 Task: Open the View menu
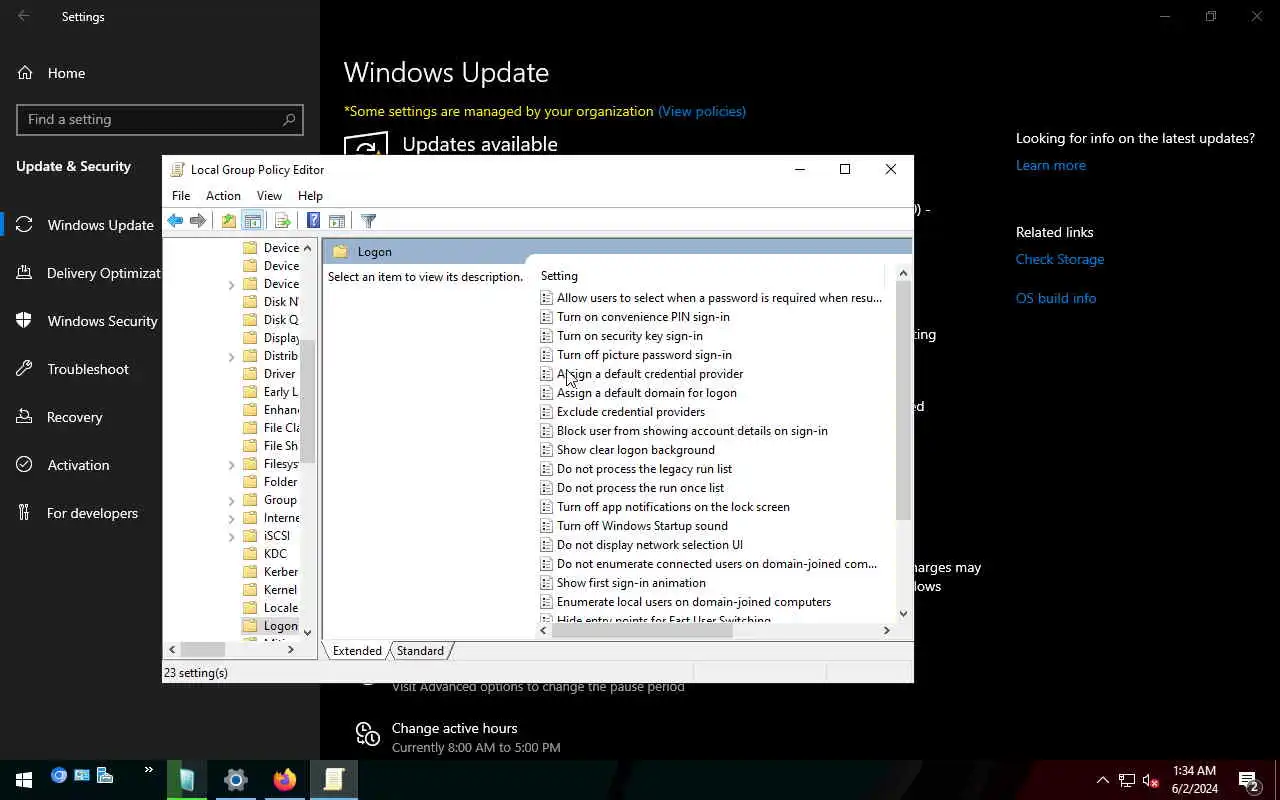(269, 196)
